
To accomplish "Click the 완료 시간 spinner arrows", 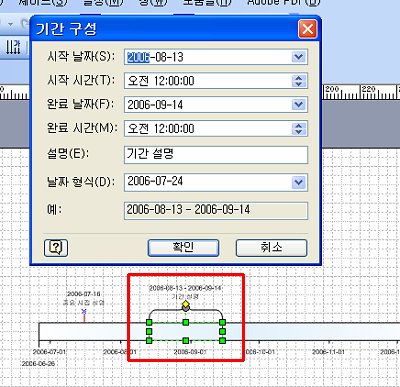I will click(x=299, y=129).
